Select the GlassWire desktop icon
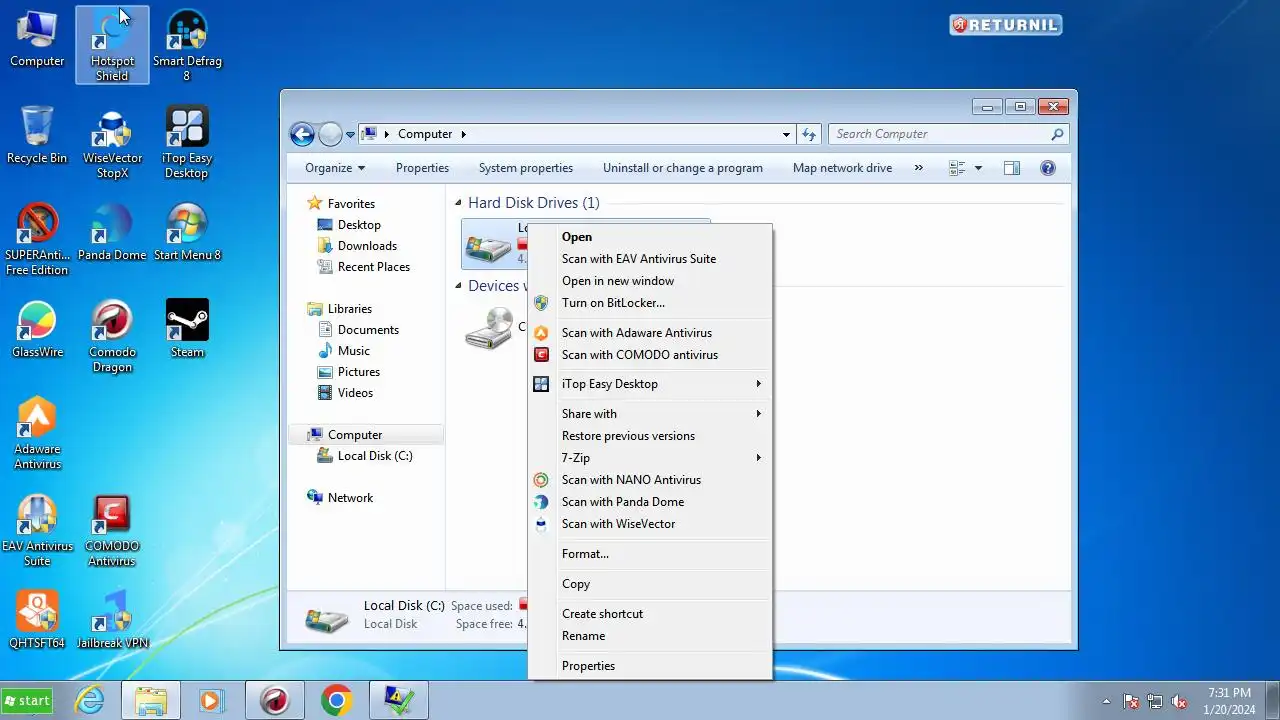The width and height of the screenshot is (1280, 720). pyautogui.click(x=37, y=329)
